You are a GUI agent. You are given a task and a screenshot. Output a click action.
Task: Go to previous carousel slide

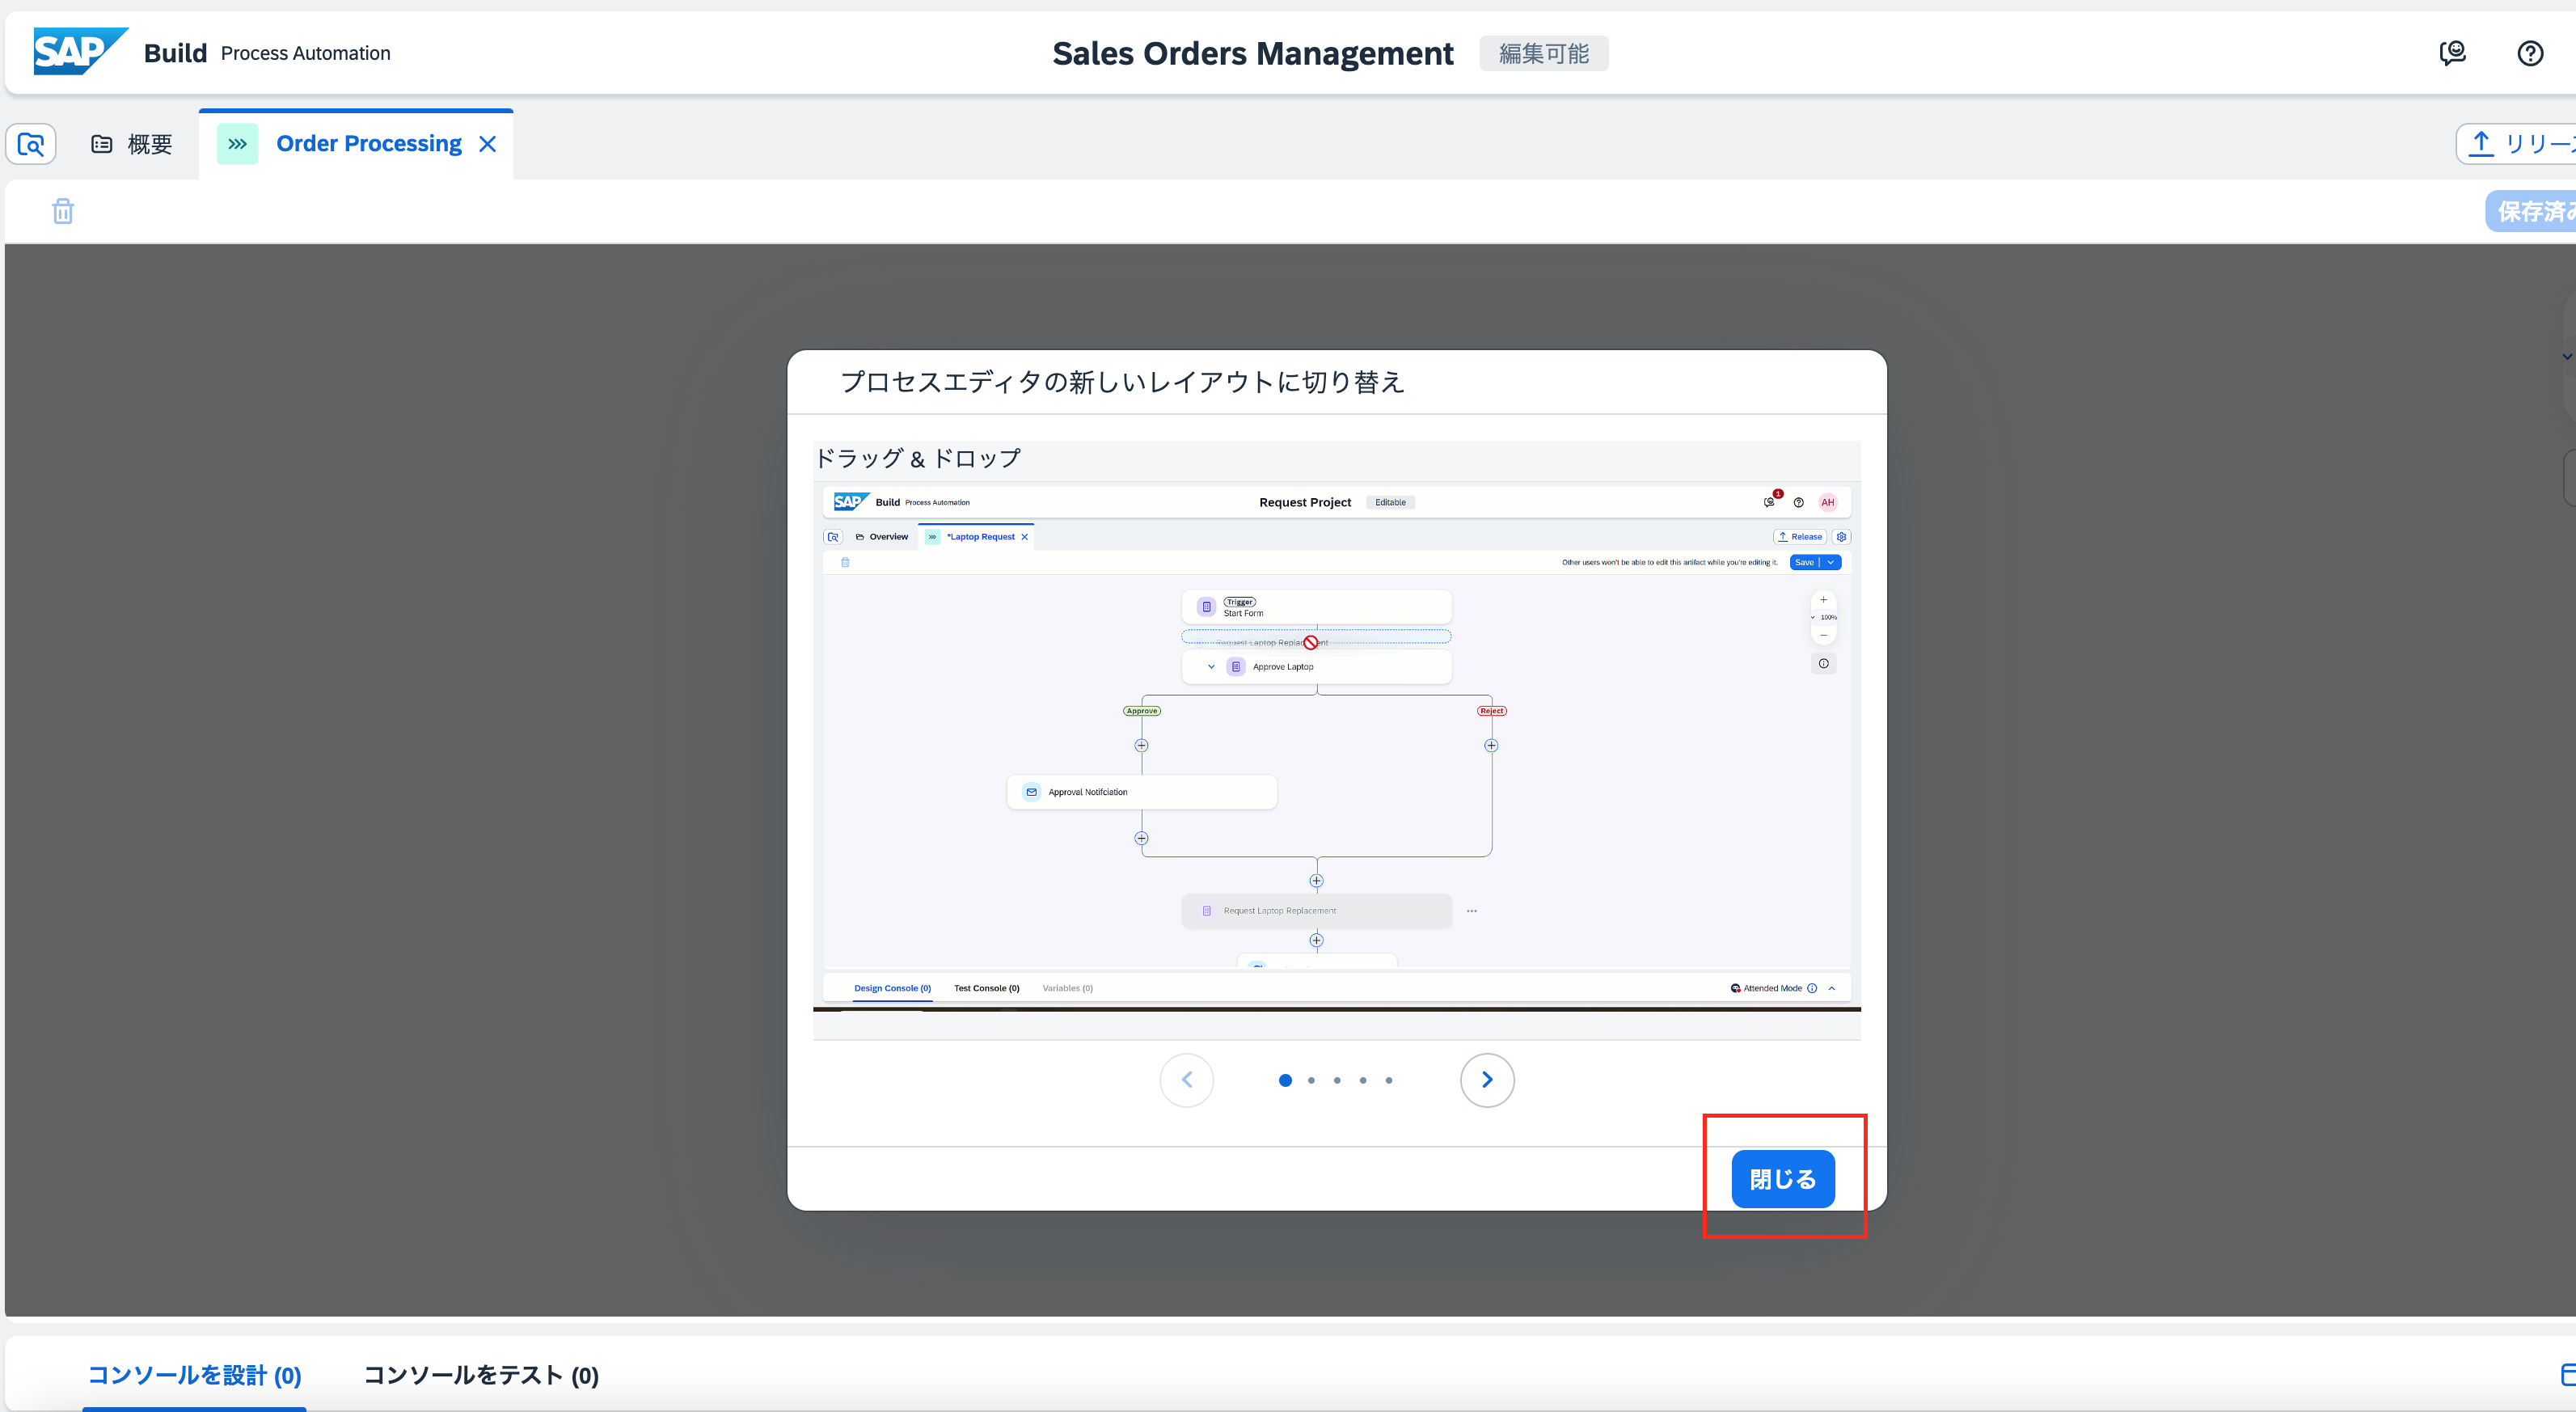[x=1187, y=1080]
